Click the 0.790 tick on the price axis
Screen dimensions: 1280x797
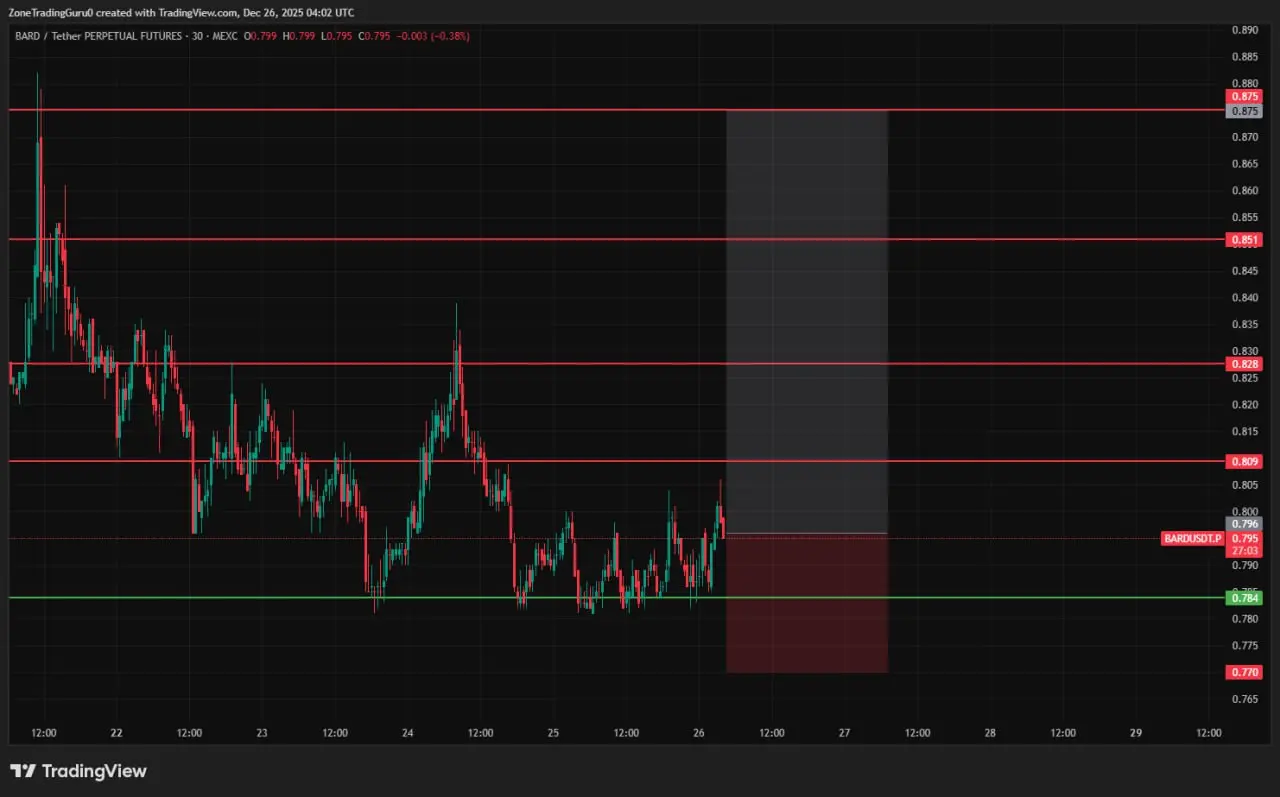[x=1244, y=566]
